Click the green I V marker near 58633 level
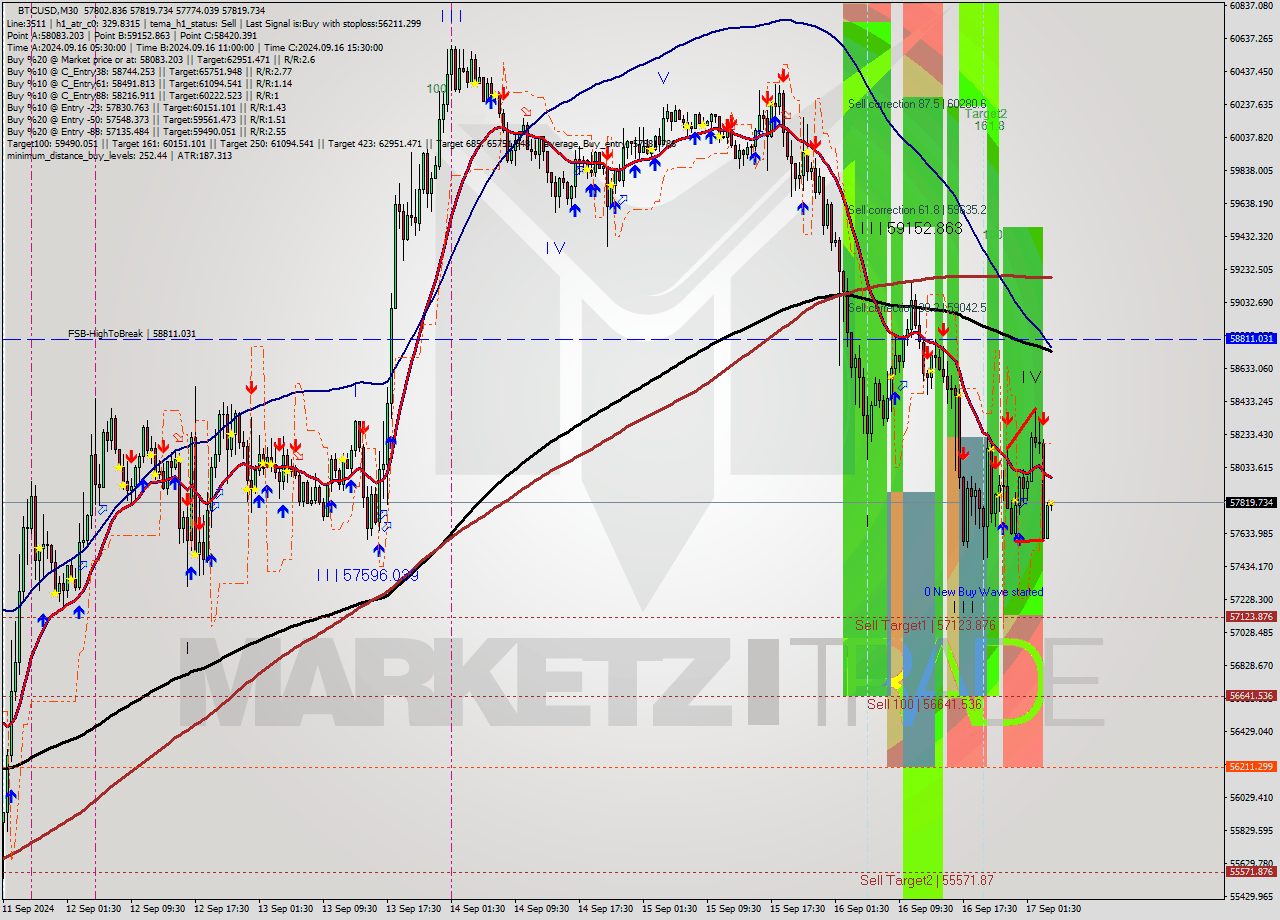The image size is (1280, 920). (x=1031, y=377)
